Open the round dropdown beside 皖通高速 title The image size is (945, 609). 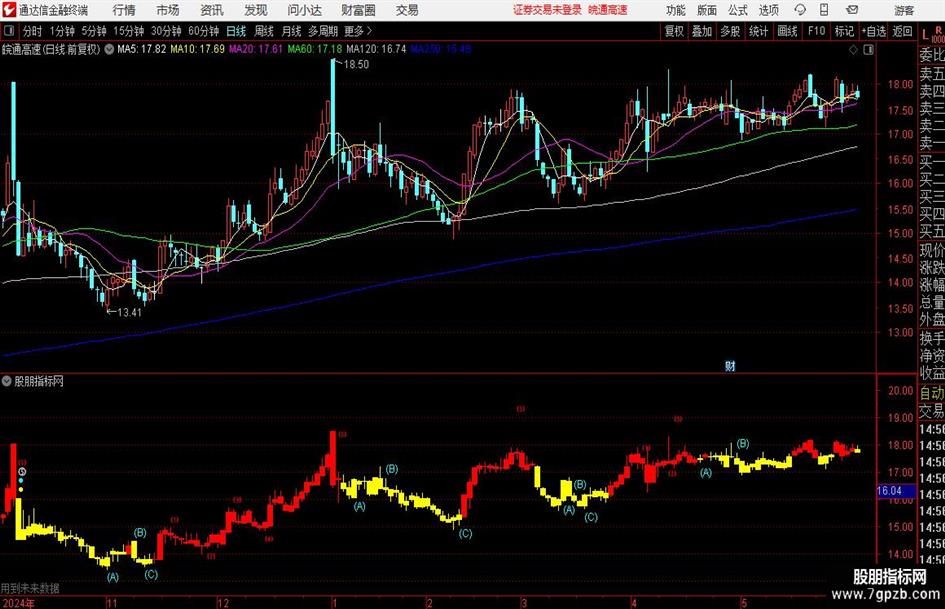point(109,49)
